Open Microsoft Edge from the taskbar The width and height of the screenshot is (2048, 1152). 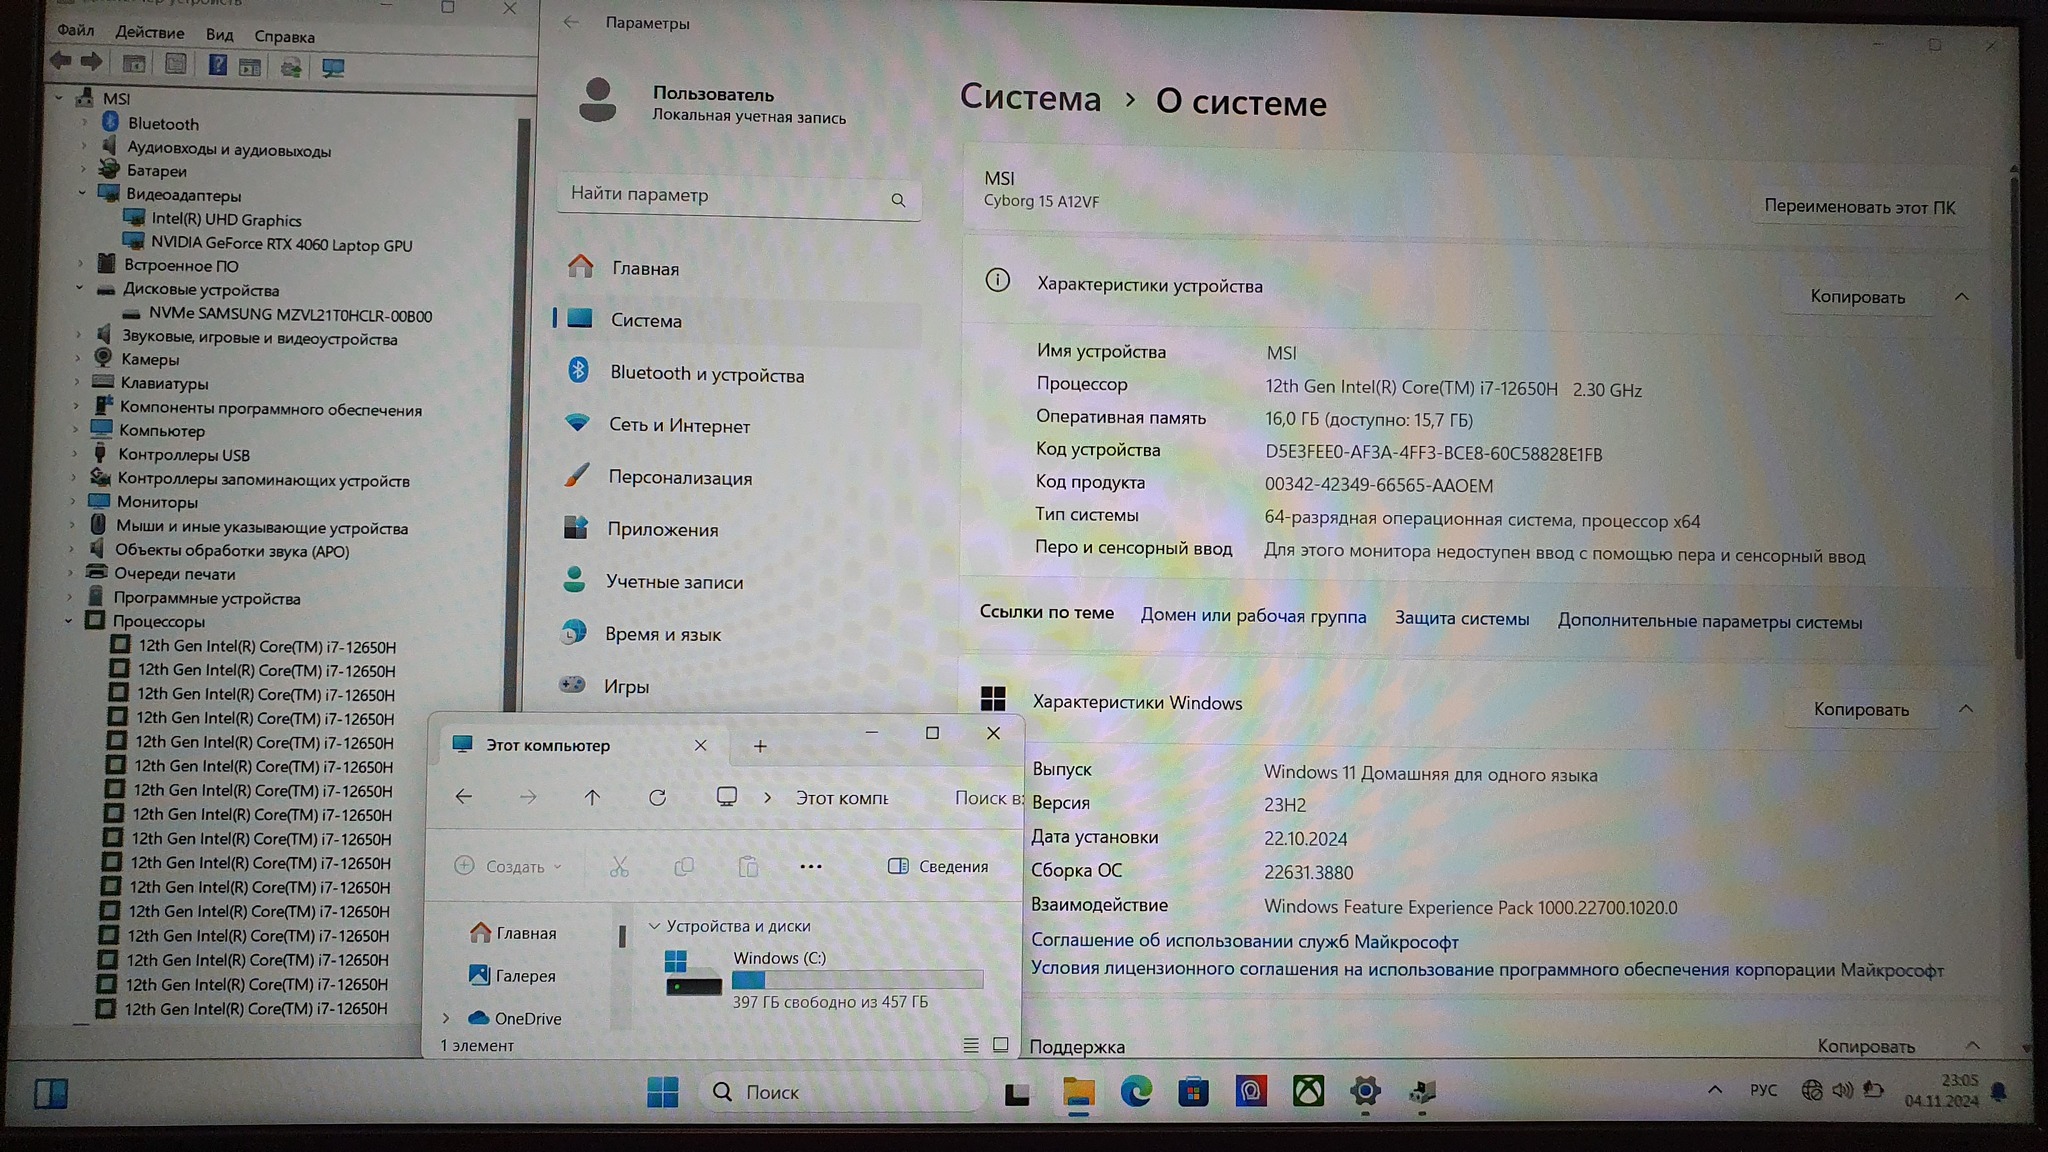point(1136,1092)
